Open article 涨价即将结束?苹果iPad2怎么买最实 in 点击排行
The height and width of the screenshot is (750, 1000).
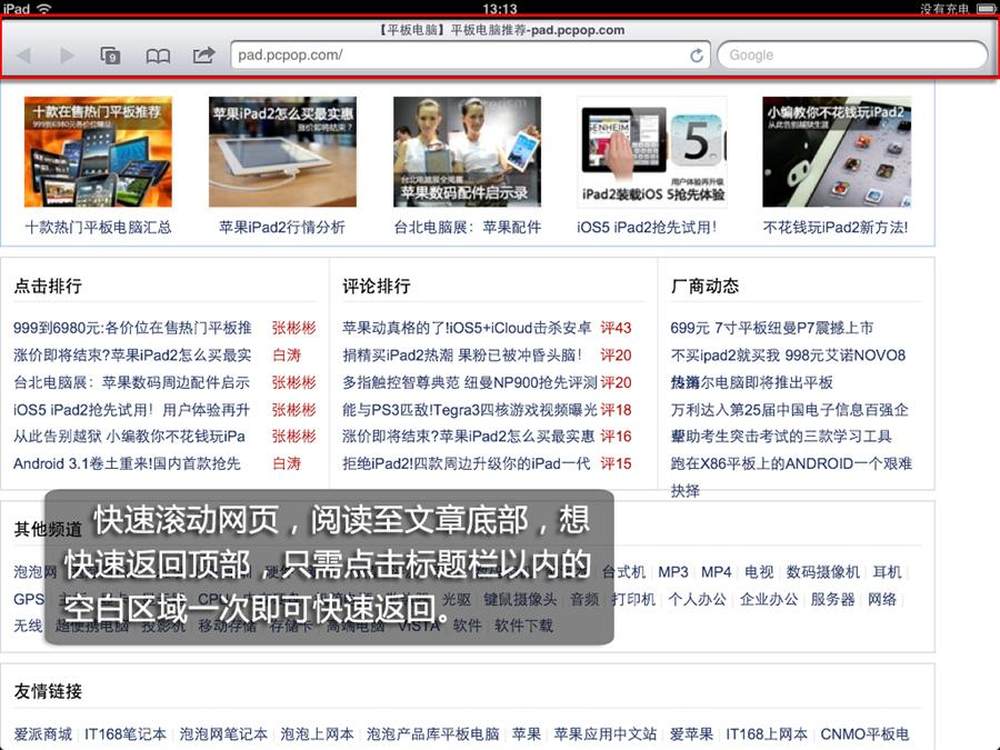click(x=133, y=355)
